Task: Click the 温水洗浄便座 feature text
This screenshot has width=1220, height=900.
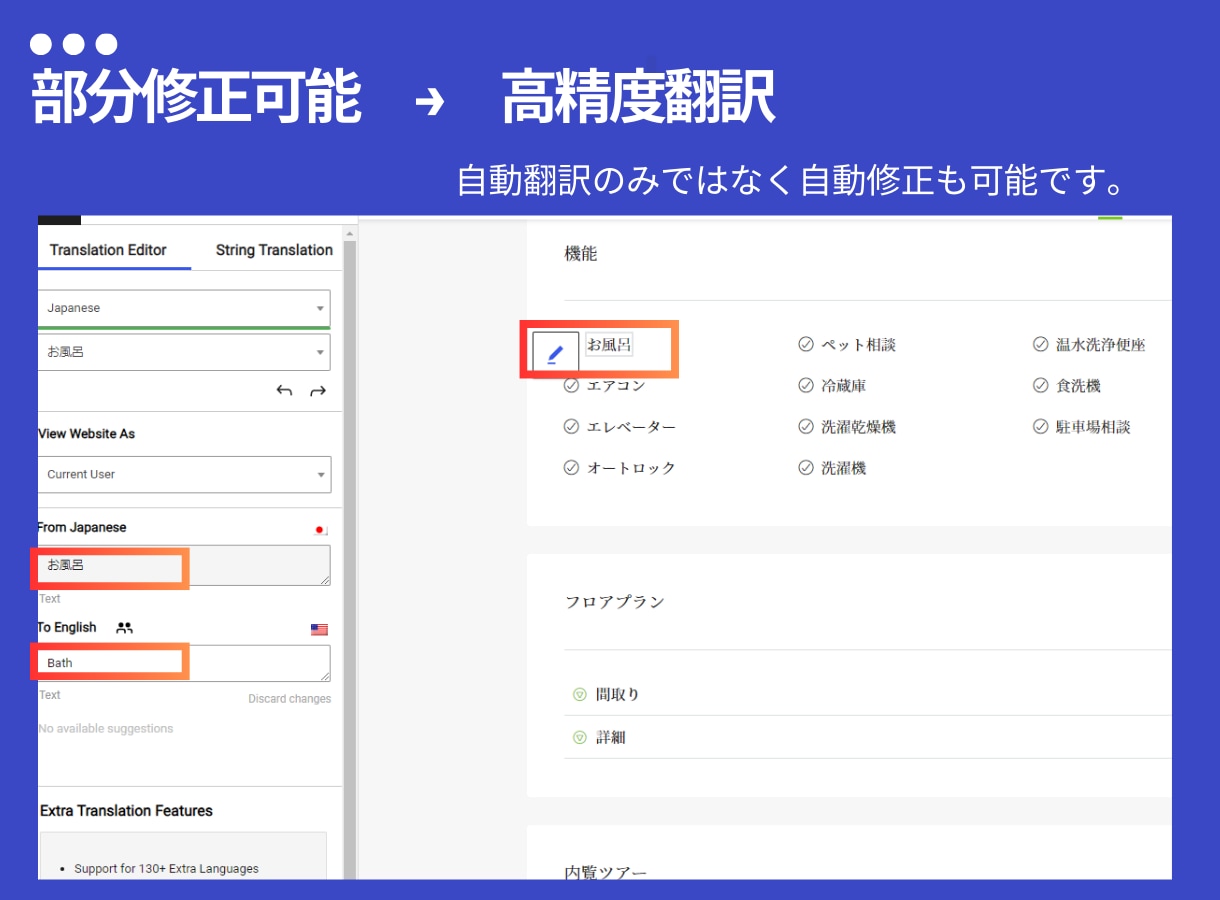Action: pos(1101,345)
